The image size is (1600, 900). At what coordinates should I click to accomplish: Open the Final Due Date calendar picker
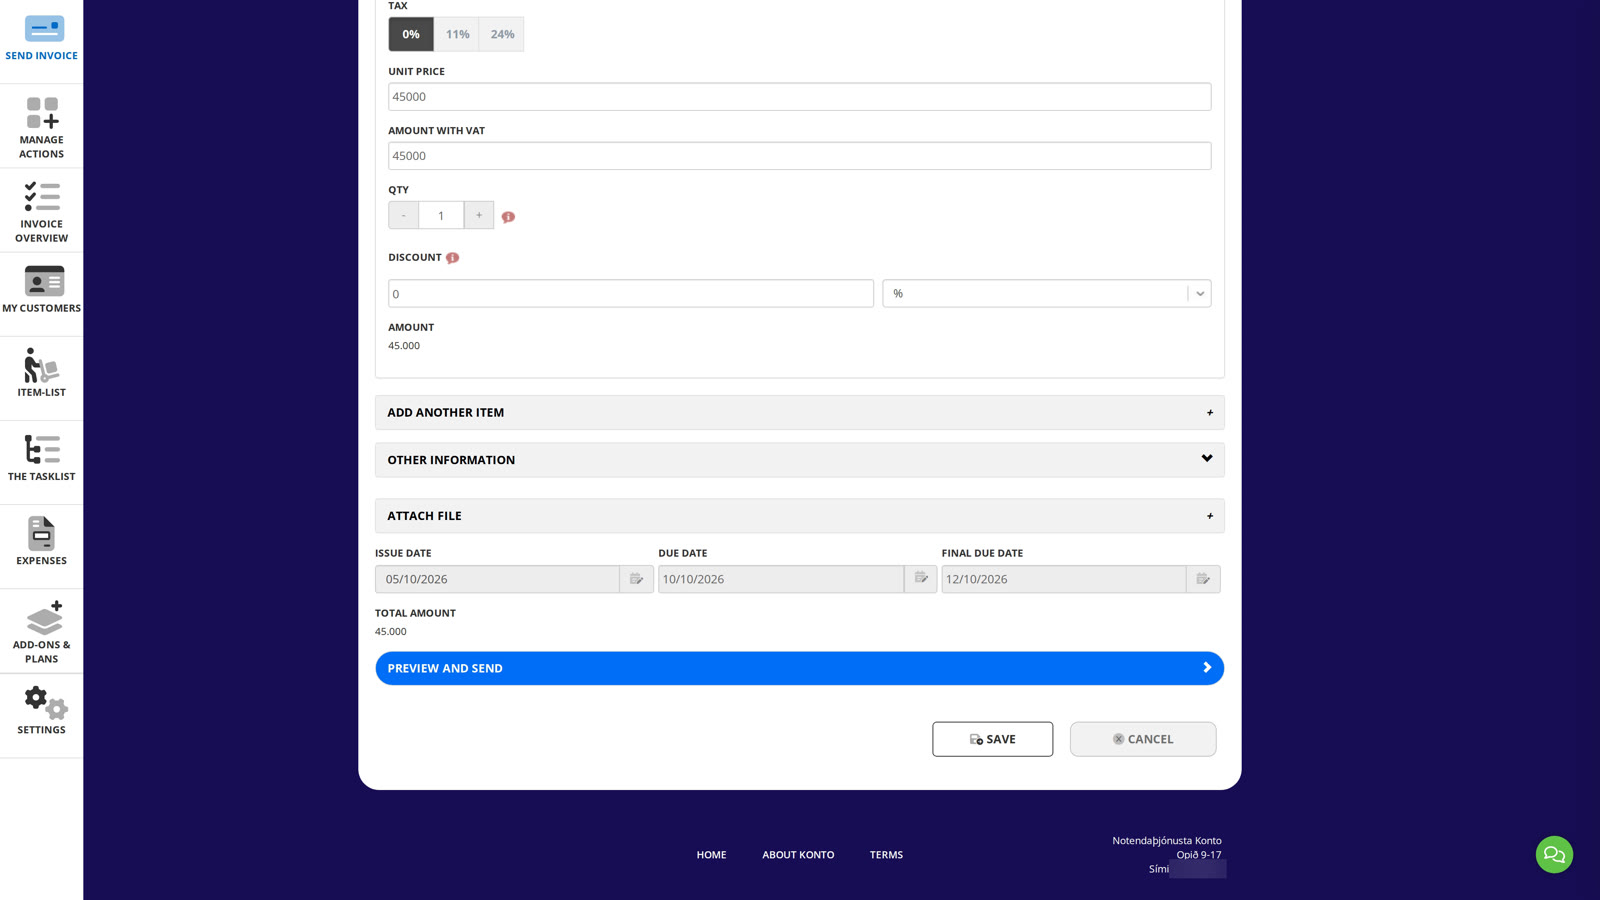tap(1203, 579)
